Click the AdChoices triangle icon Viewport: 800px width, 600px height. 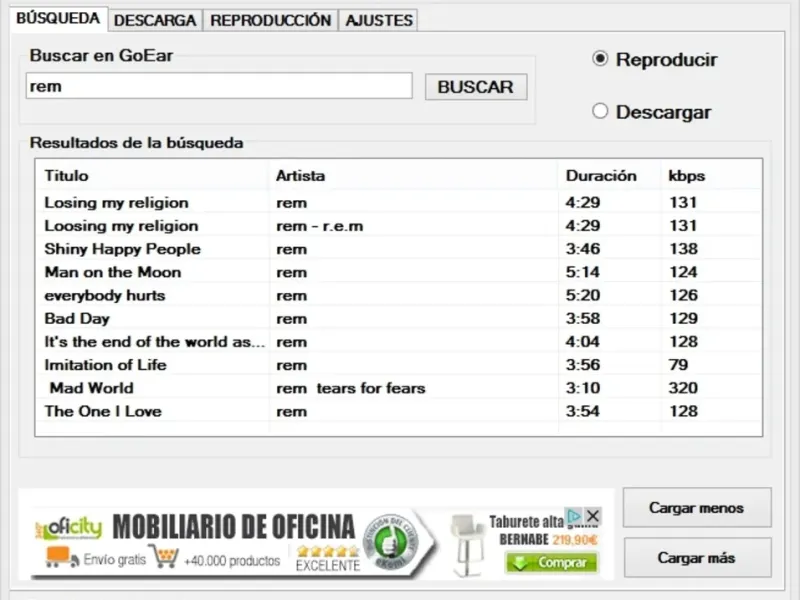pos(574,515)
